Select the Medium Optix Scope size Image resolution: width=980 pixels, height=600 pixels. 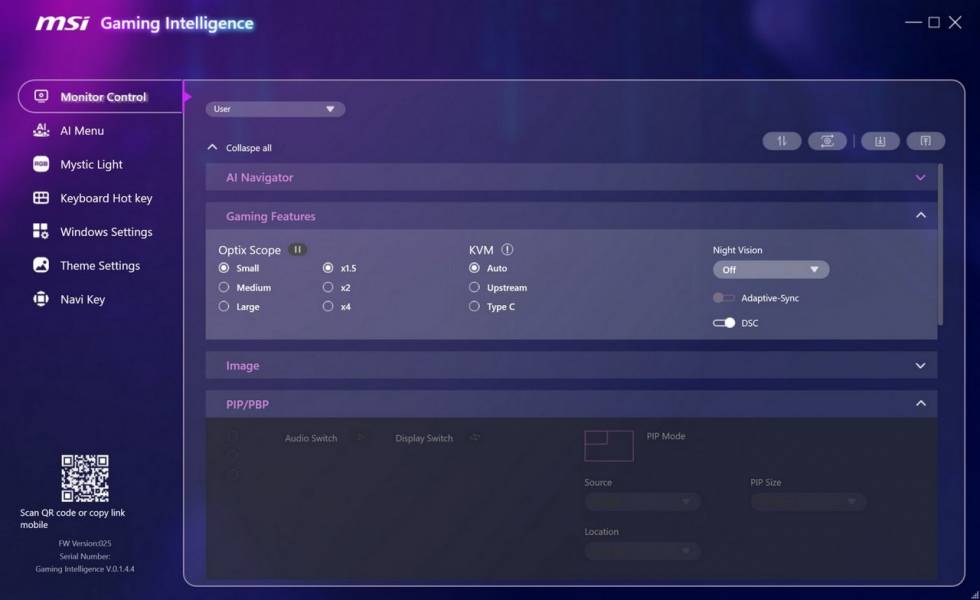(x=224, y=288)
